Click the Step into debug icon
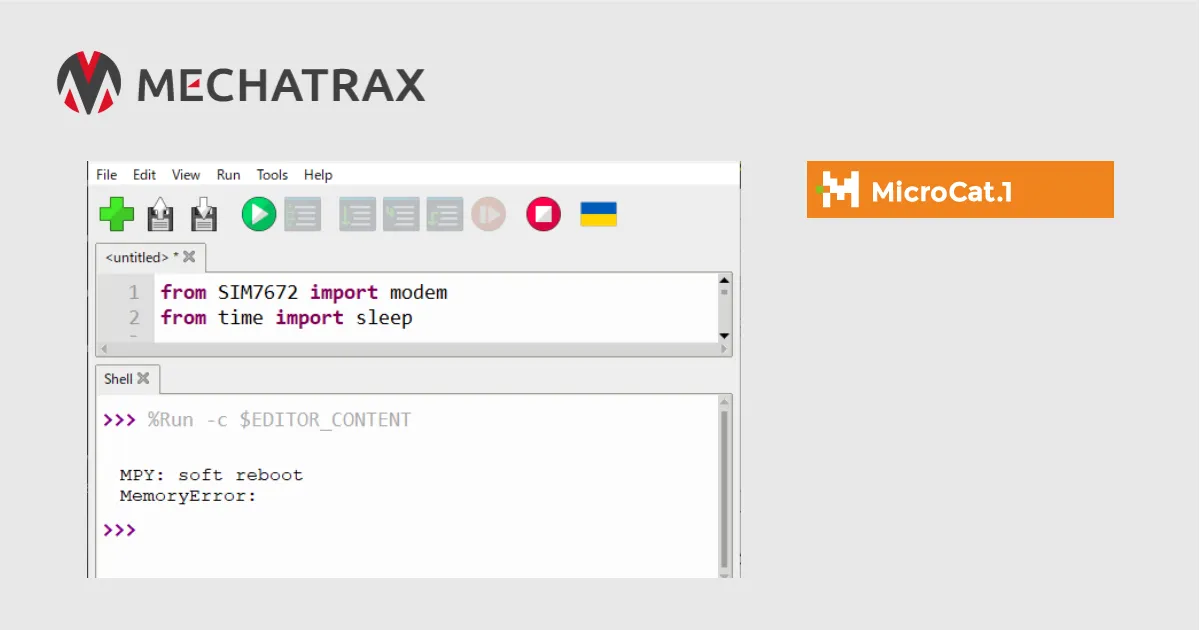1200x630 pixels. (401, 214)
